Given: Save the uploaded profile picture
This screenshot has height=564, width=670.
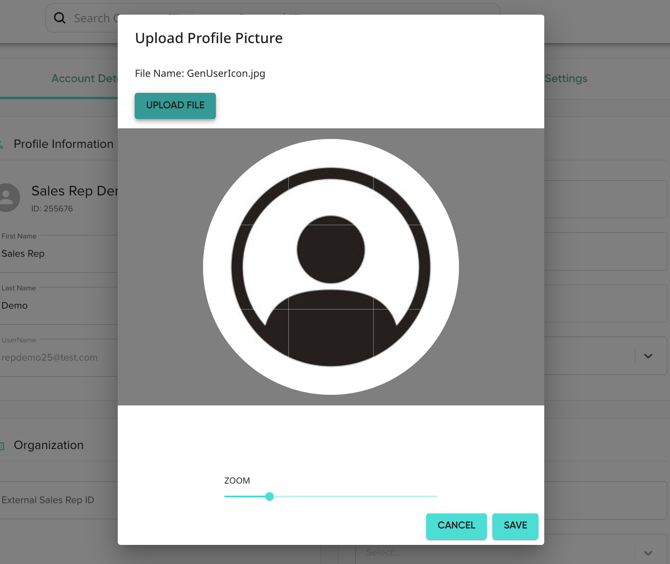Looking at the screenshot, I should coord(515,526).
